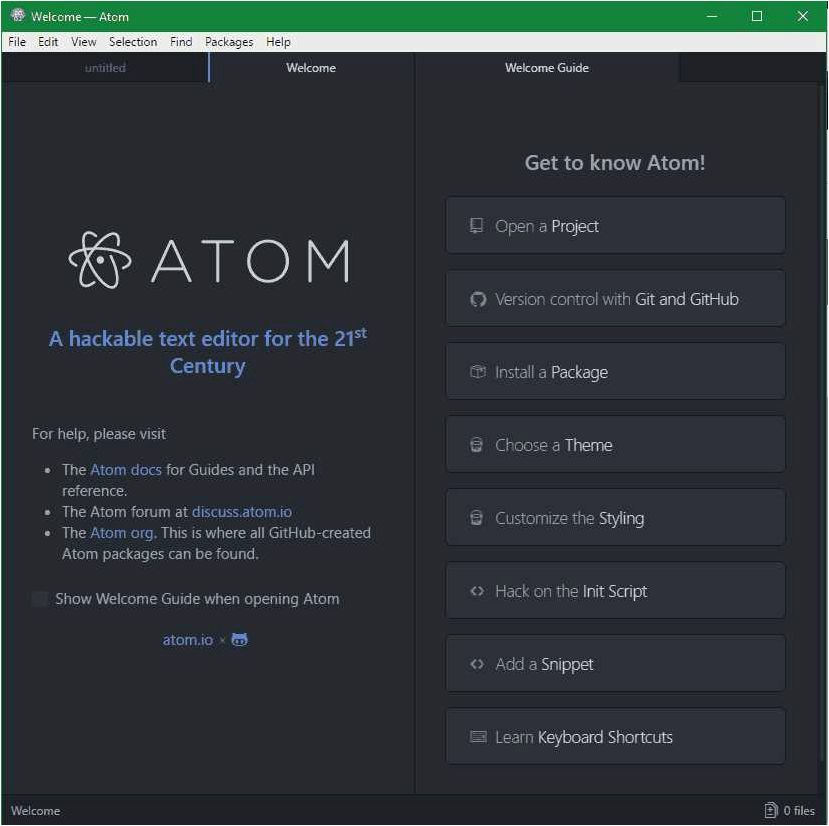Click the Atom logo on the Welcome pane
Screen dimensions: 829x826
(x=209, y=260)
